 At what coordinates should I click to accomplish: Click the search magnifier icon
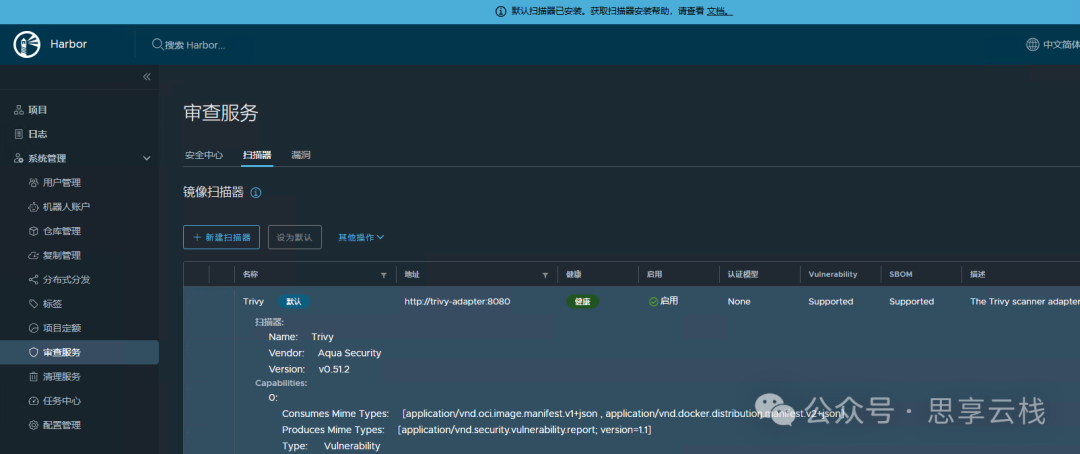pyautogui.click(x=157, y=44)
